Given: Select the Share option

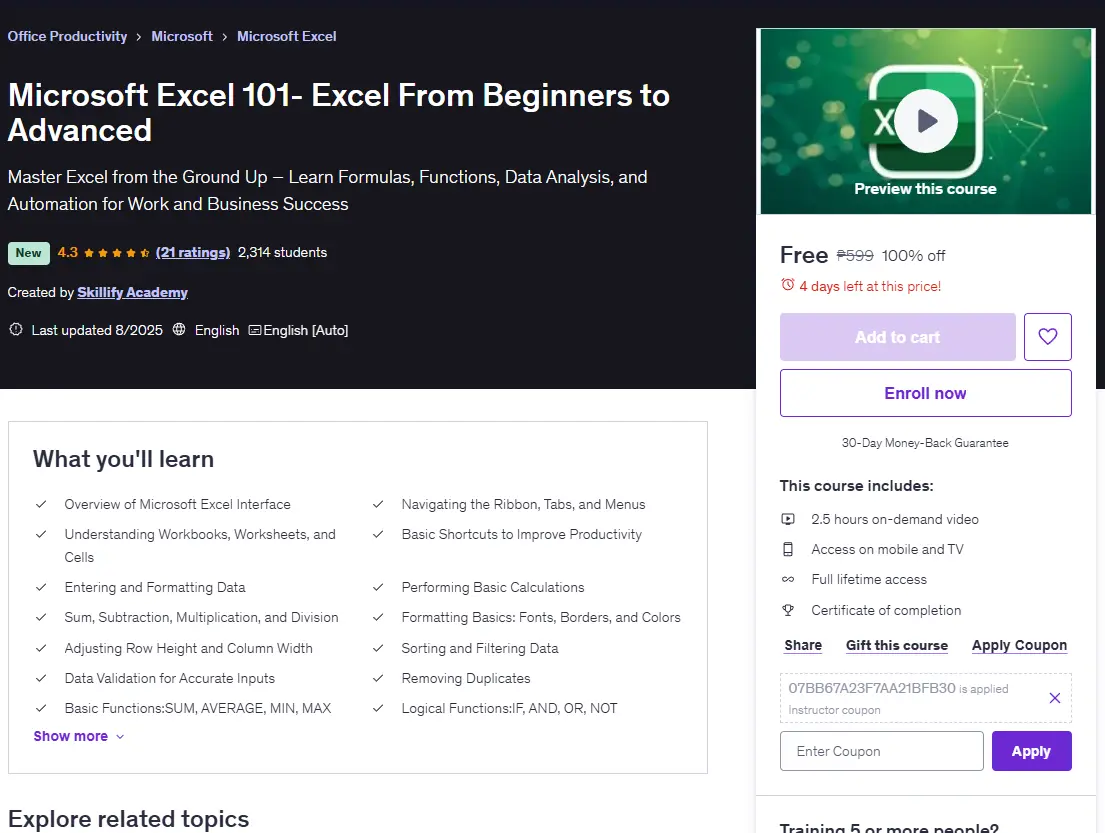Looking at the screenshot, I should [803, 645].
